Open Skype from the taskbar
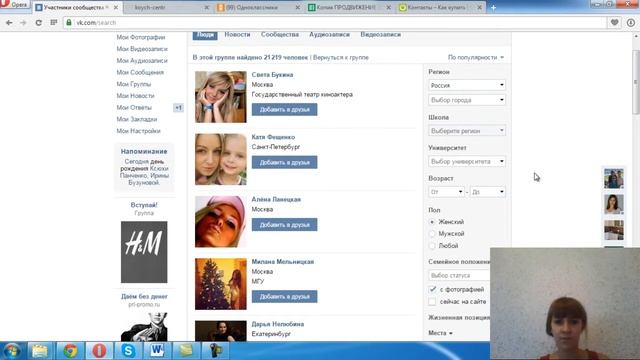The width and height of the screenshot is (640, 360). (128, 351)
